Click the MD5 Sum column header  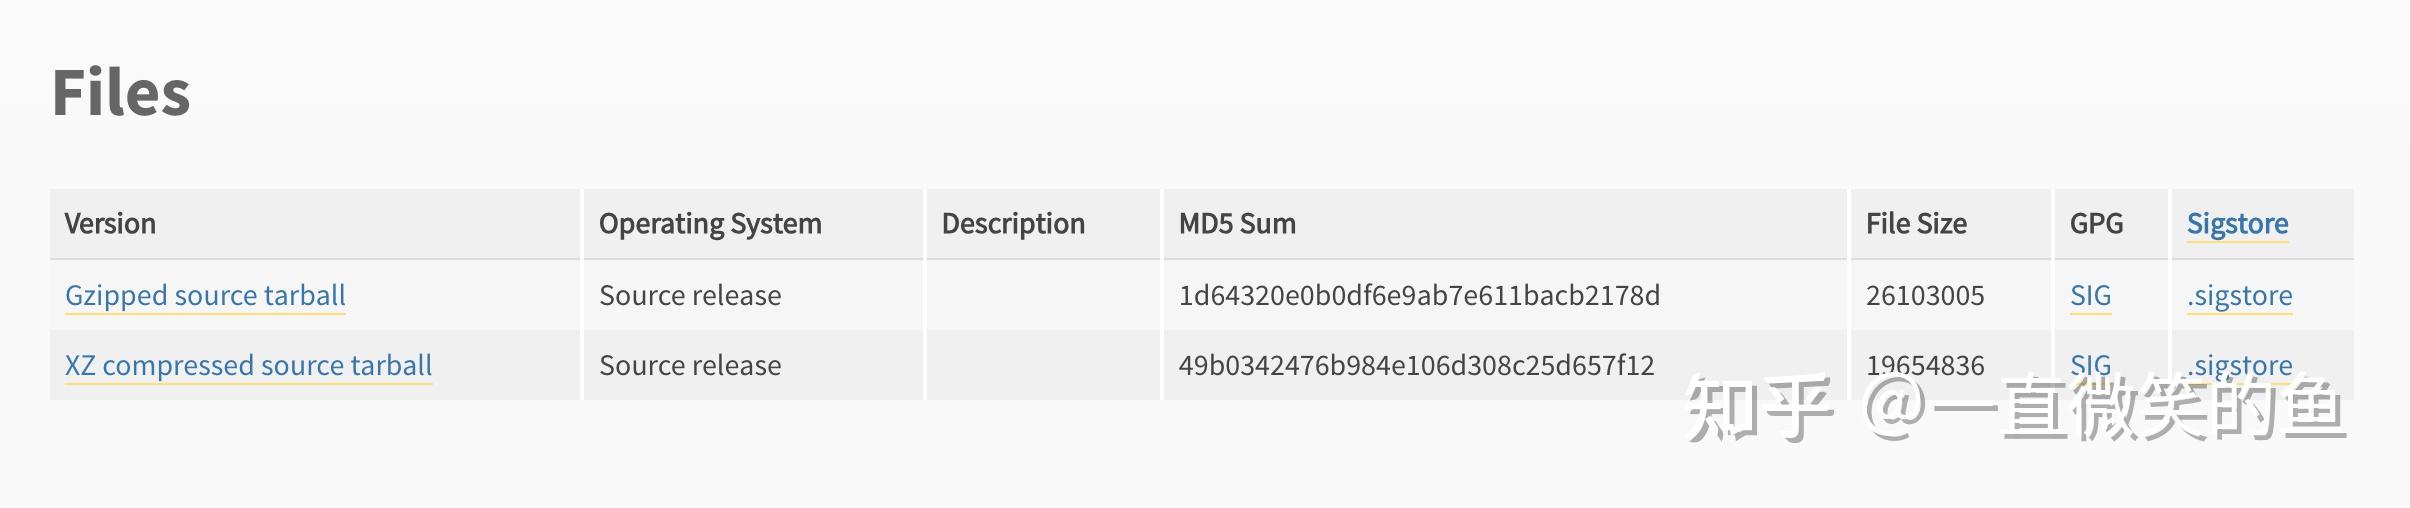click(1237, 224)
